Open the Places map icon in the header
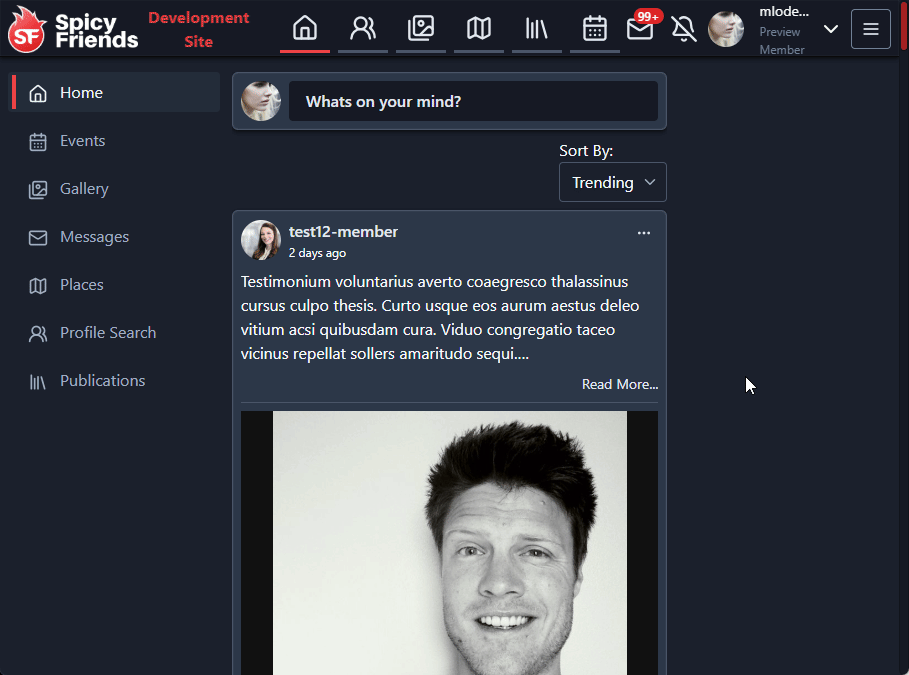This screenshot has height=675, width=909. [478, 29]
